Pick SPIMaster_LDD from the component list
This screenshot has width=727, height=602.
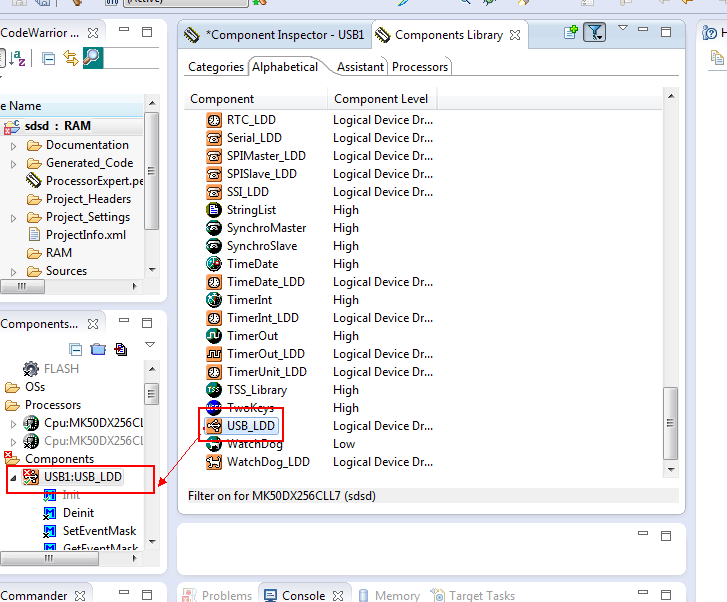266,156
